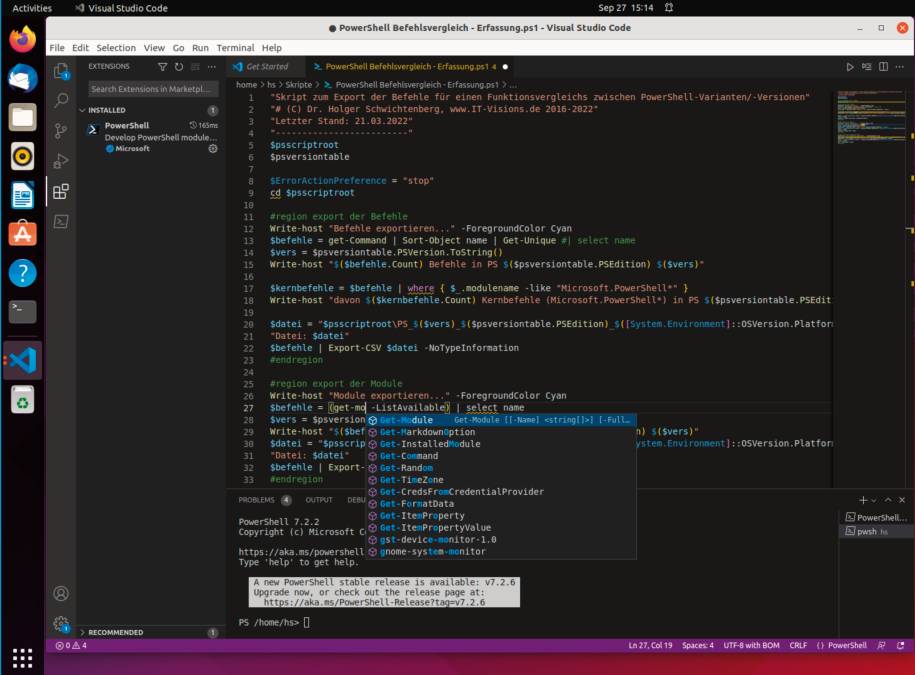Click the Skripte breadcrumb segment
The image size is (915, 675).
point(298,85)
